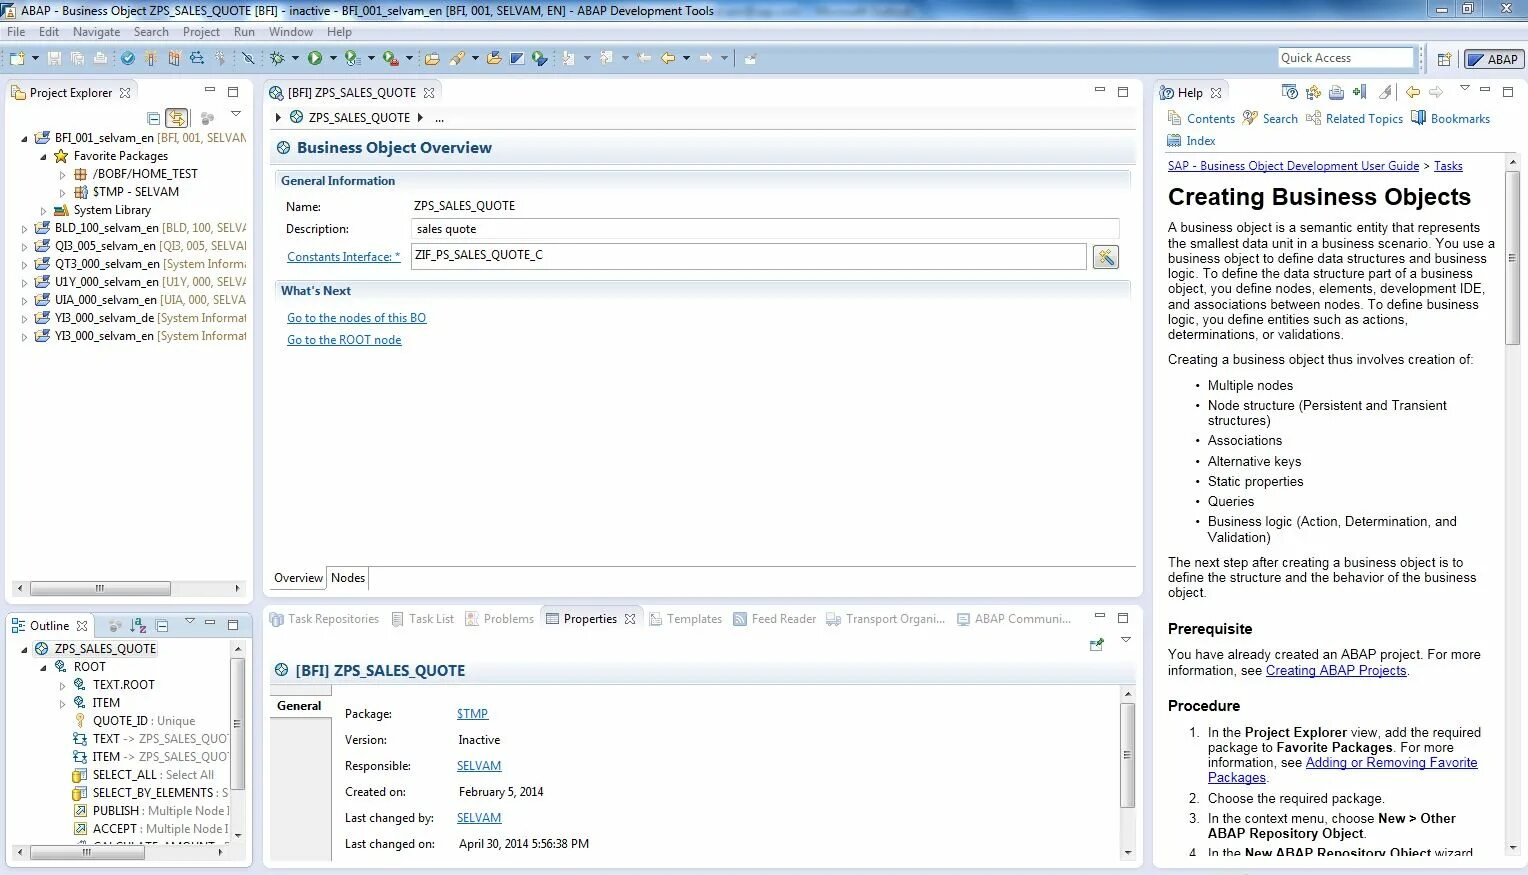Open 'Creating ABAP Projects' help link
This screenshot has height=875, width=1528.
1336,671
